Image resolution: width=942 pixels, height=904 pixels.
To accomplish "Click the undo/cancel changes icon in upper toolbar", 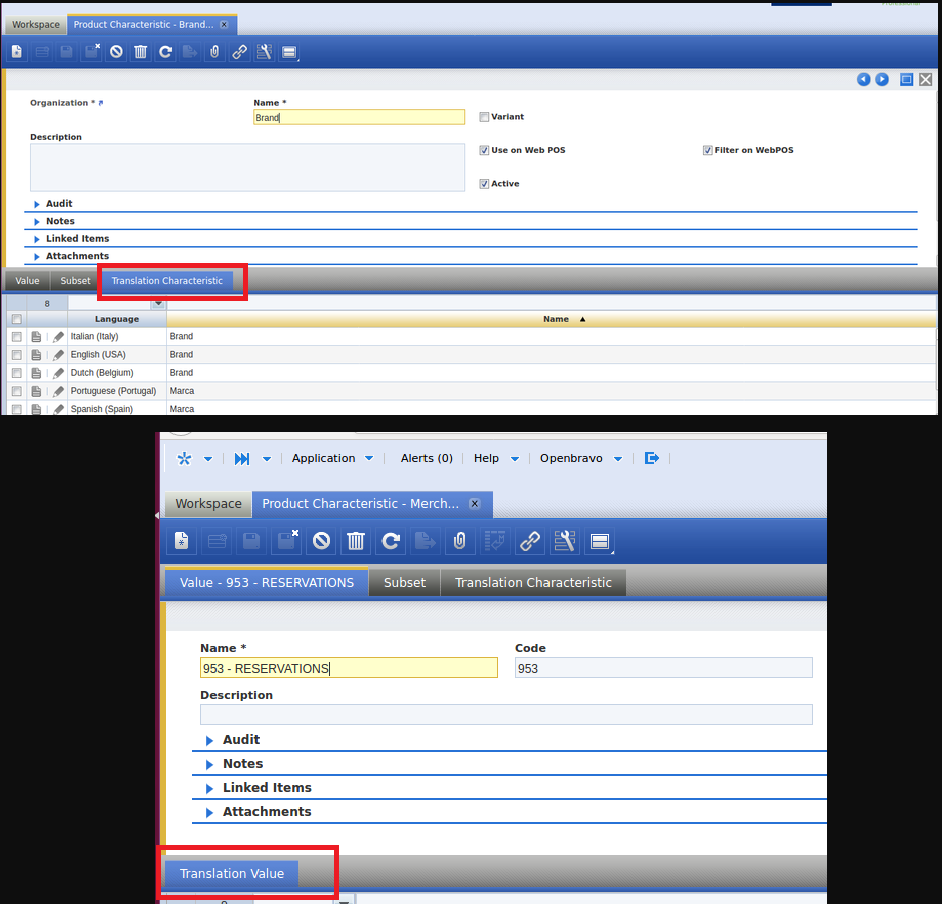I will 117,52.
